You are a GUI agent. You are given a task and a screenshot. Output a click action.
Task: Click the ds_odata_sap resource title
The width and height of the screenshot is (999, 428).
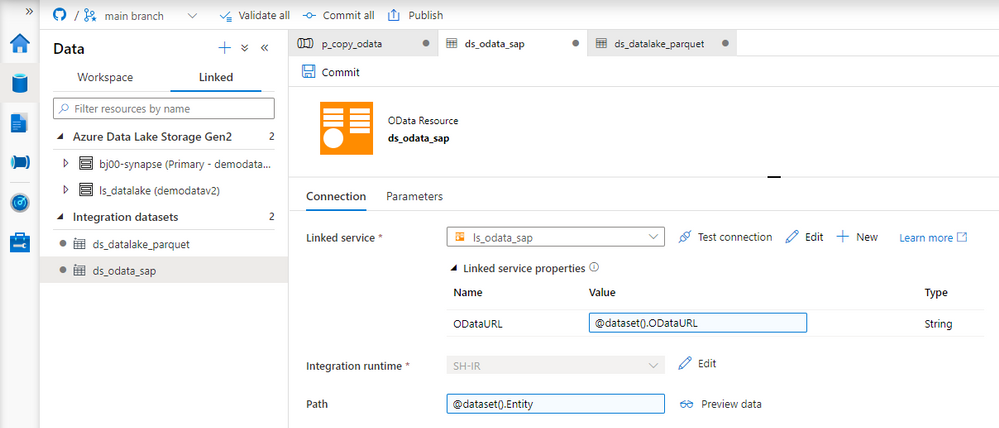[419, 138]
